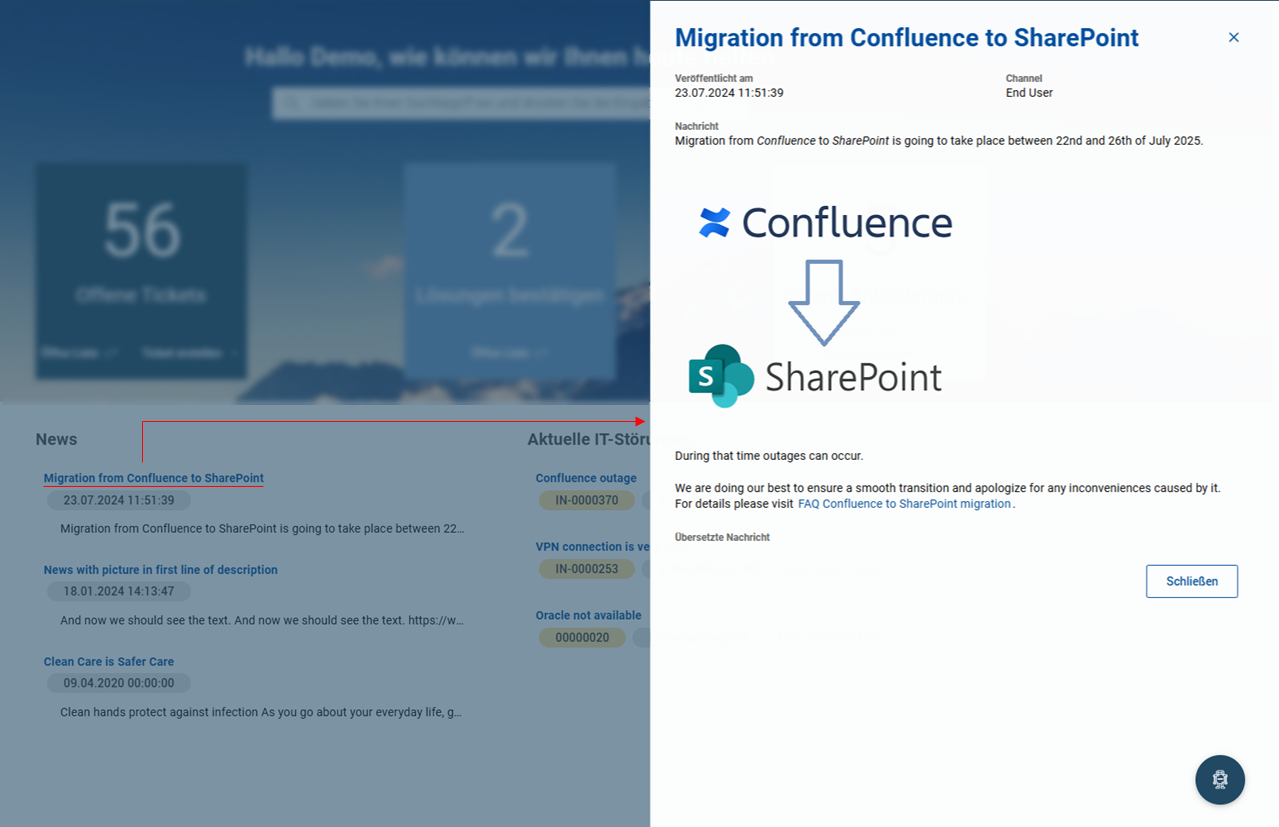This screenshot has height=827, width=1279.
Task: Open the Oracle not available incident link
Action: pyautogui.click(x=588, y=615)
